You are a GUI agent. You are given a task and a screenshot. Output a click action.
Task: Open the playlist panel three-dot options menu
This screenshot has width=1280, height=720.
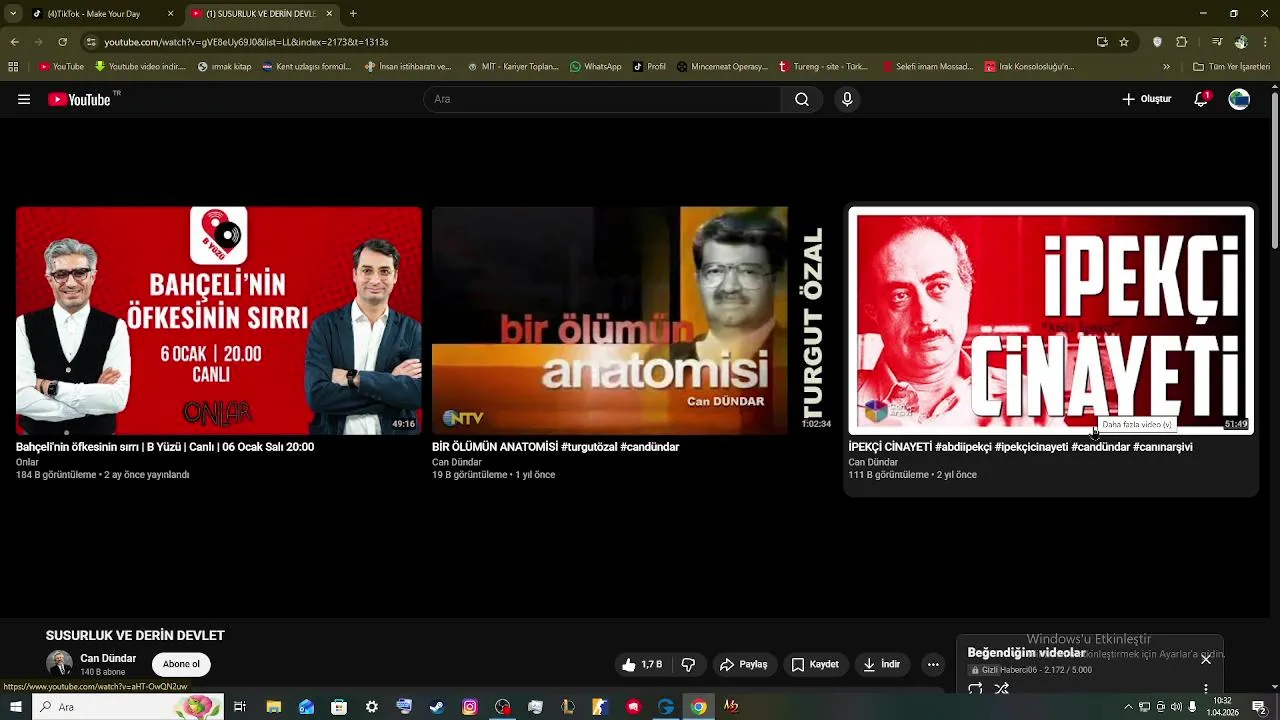click(1206, 688)
